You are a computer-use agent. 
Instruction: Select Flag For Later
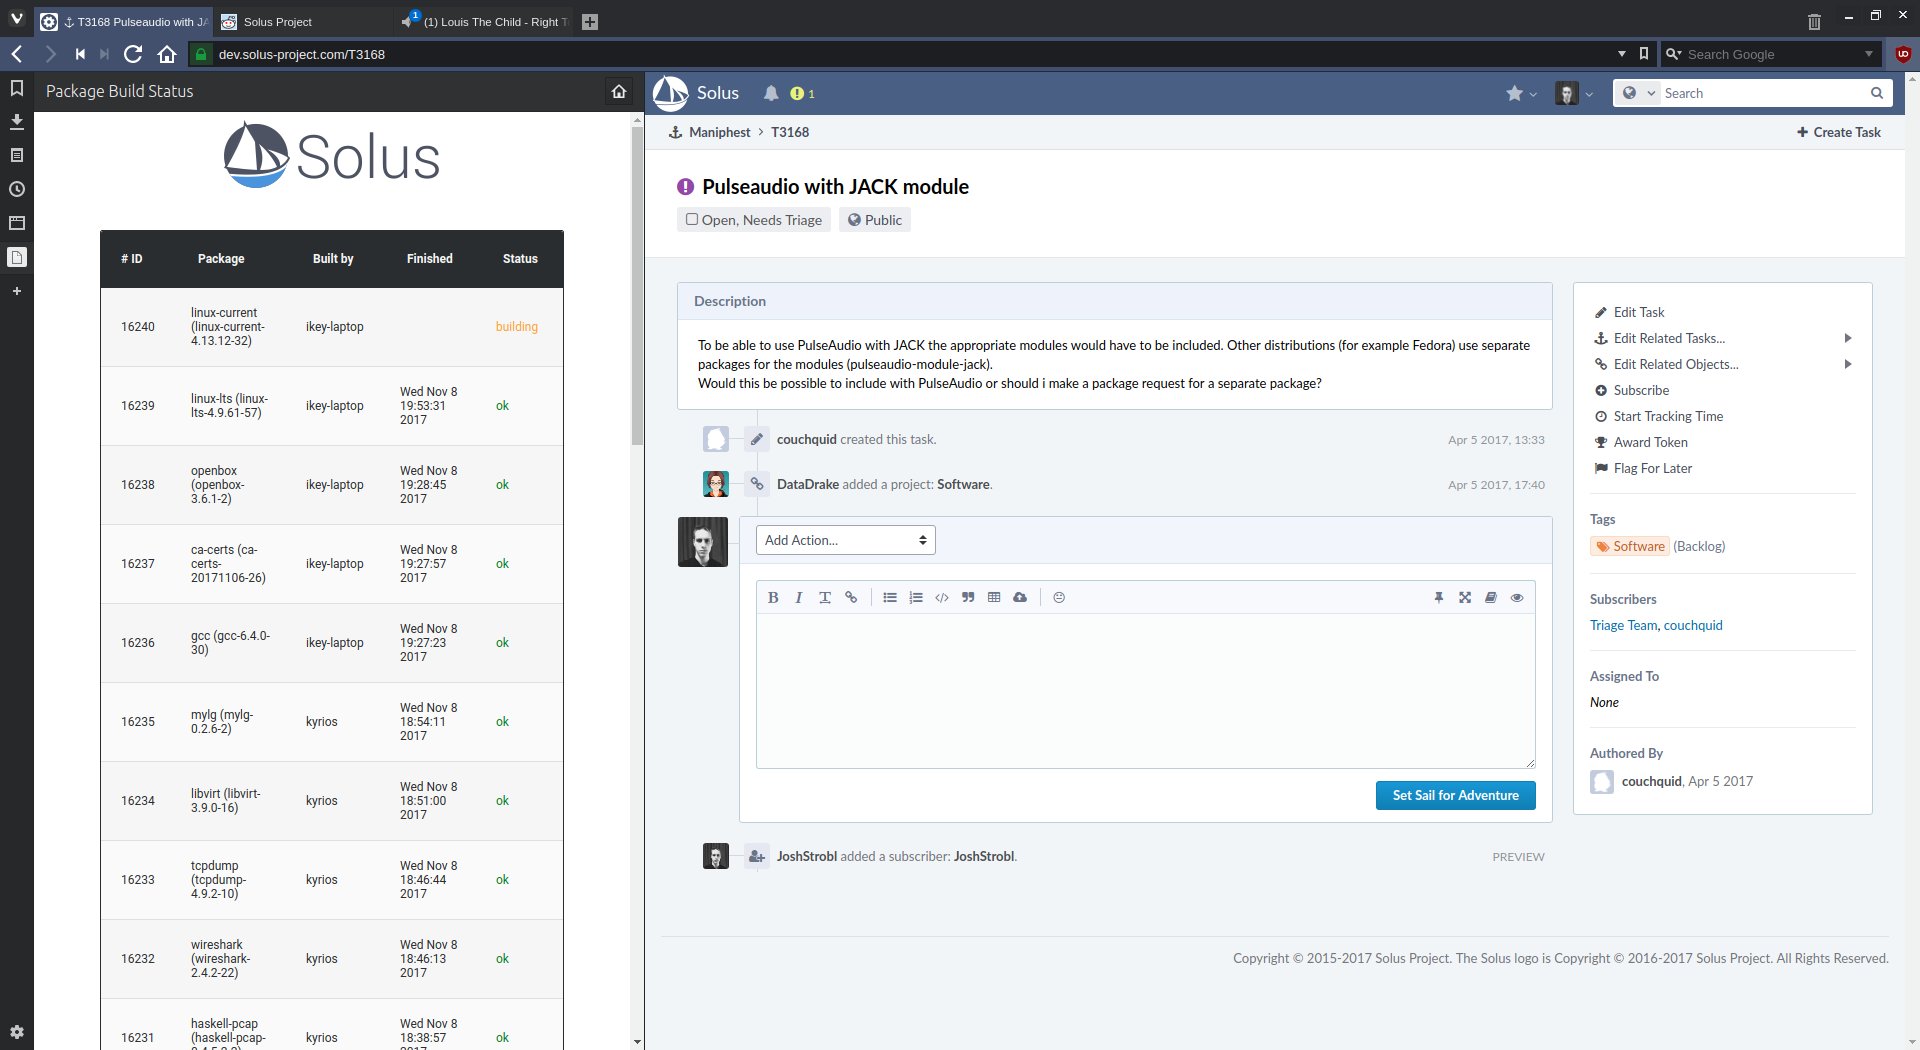pyautogui.click(x=1652, y=468)
